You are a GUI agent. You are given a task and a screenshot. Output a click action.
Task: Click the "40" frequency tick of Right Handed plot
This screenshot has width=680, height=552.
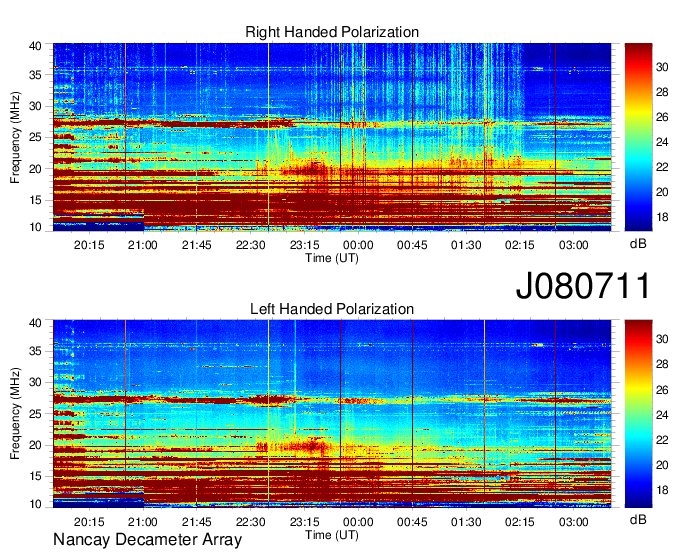[35, 46]
